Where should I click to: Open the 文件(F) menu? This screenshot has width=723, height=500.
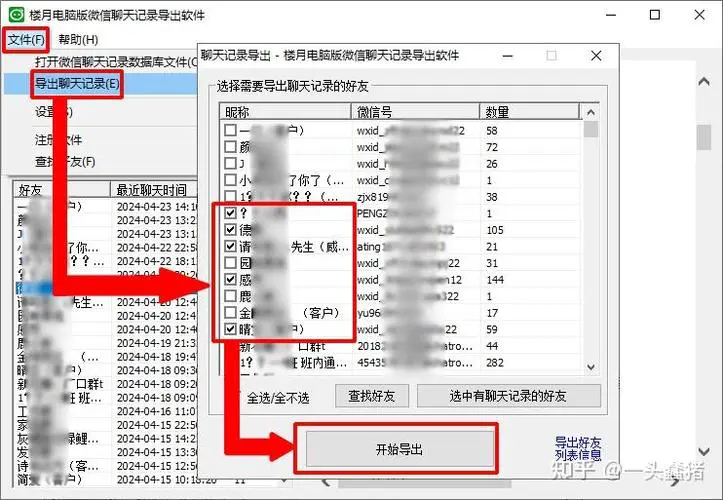[26, 40]
